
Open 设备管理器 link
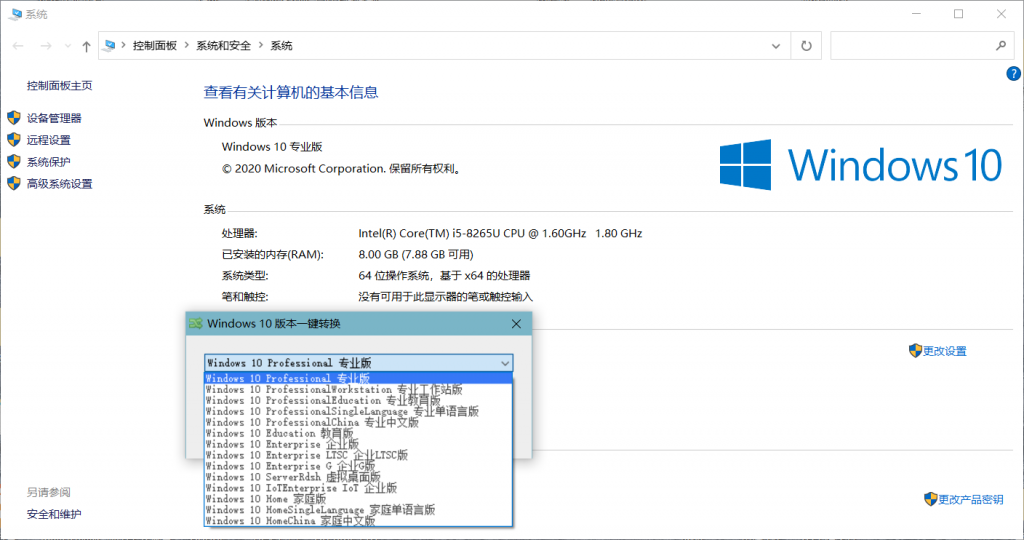point(54,118)
